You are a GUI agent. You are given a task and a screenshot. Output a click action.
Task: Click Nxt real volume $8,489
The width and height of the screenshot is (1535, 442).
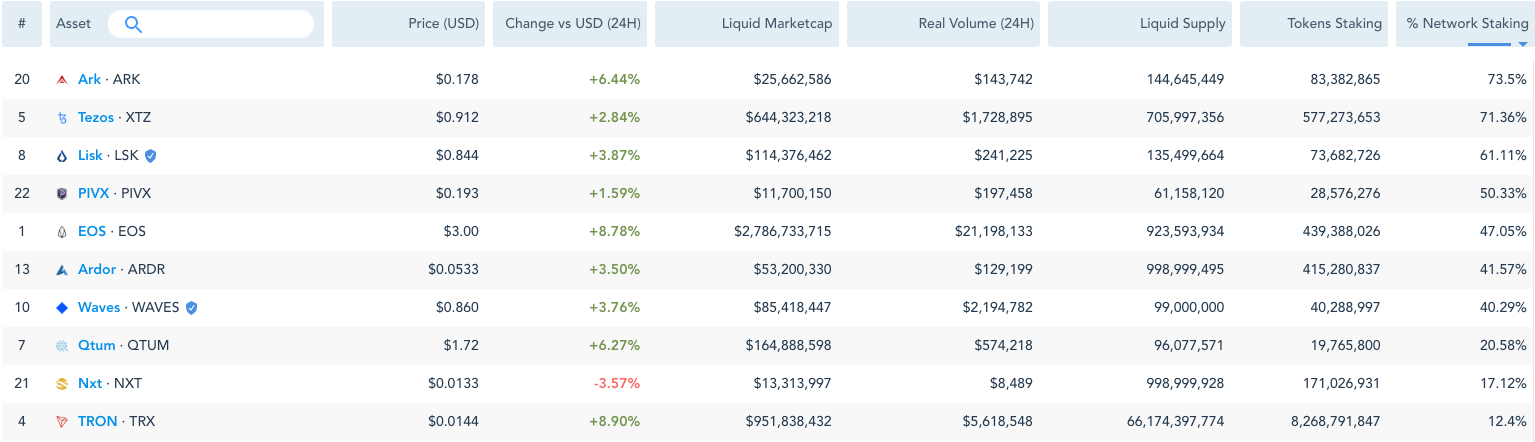(x=1011, y=383)
